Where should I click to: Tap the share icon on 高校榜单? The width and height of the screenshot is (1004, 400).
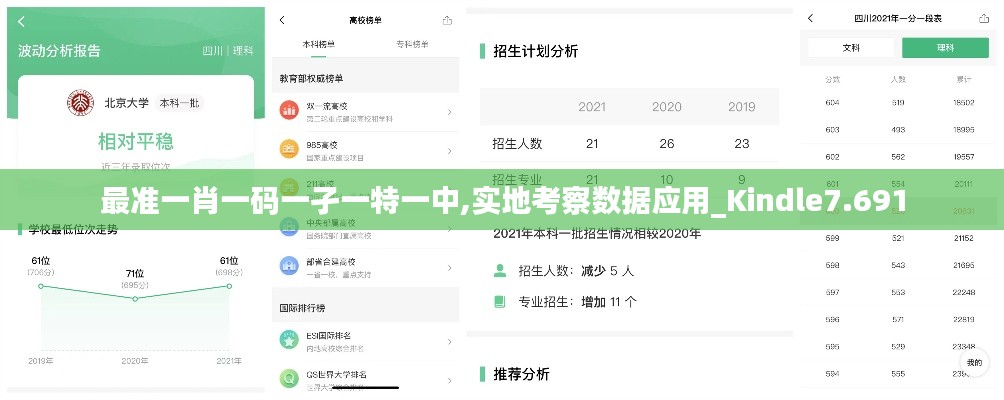tap(446, 20)
